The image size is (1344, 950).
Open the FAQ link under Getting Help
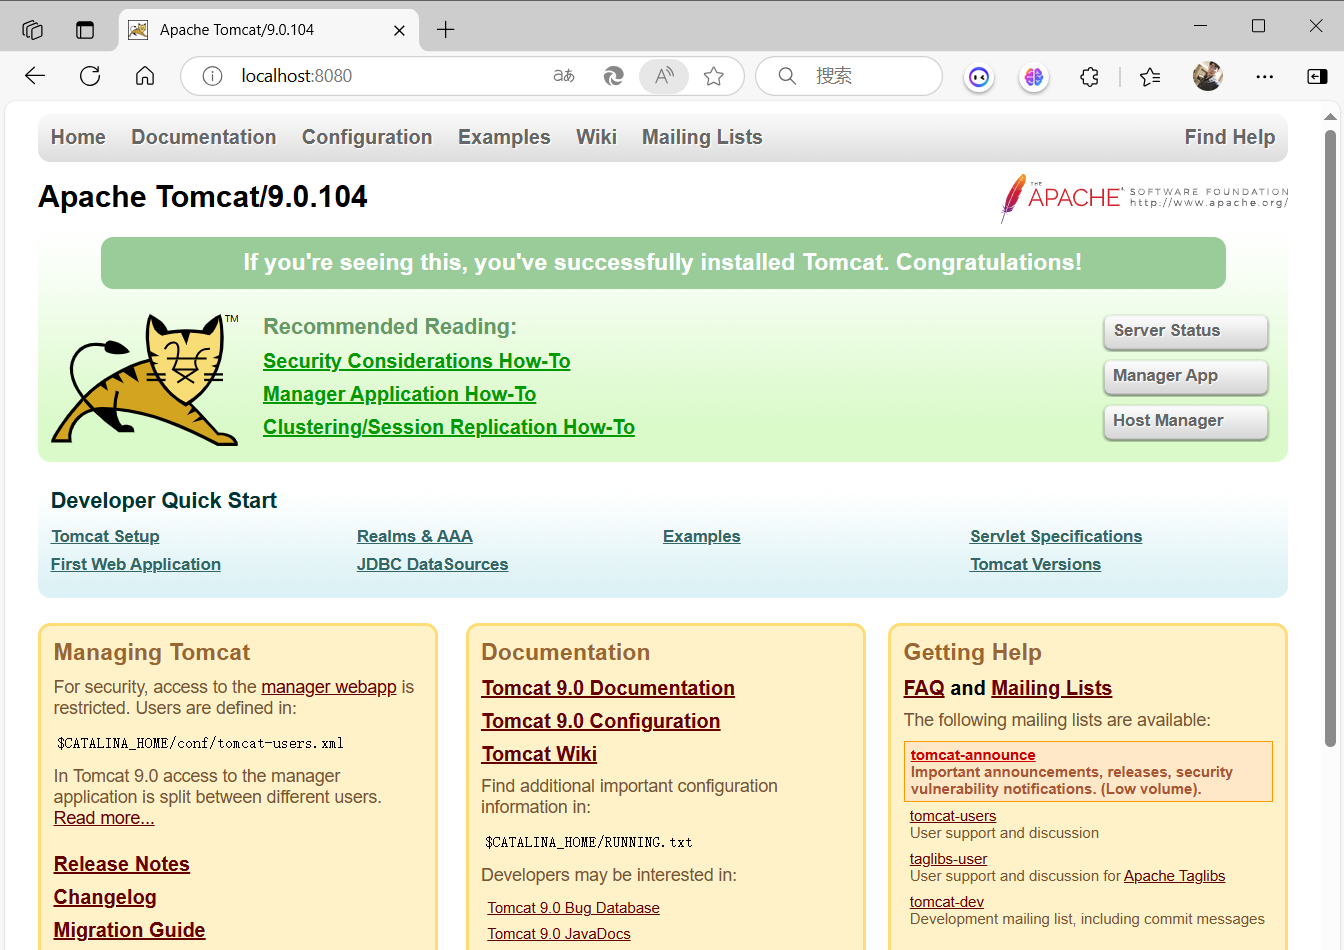coord(924,688)
